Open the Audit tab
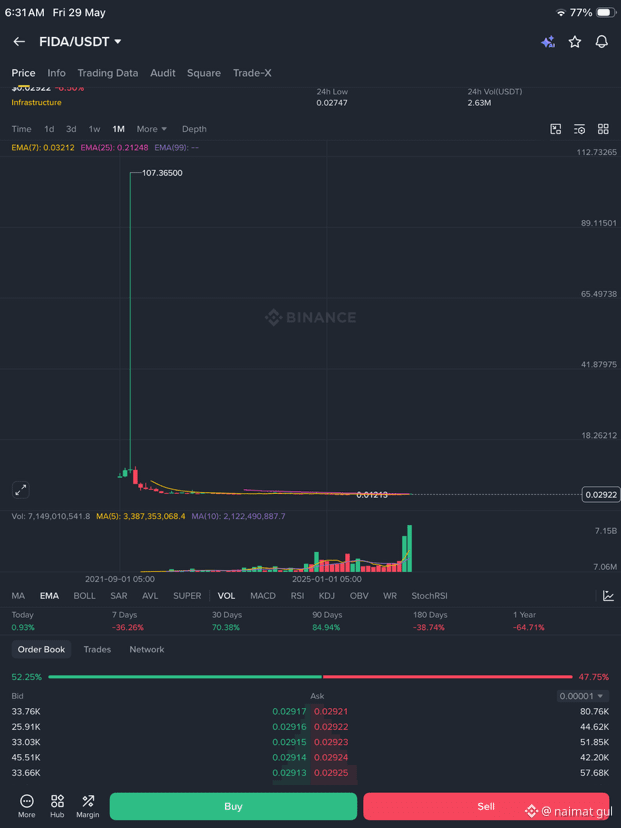621x828 pixels. (163, 73)
